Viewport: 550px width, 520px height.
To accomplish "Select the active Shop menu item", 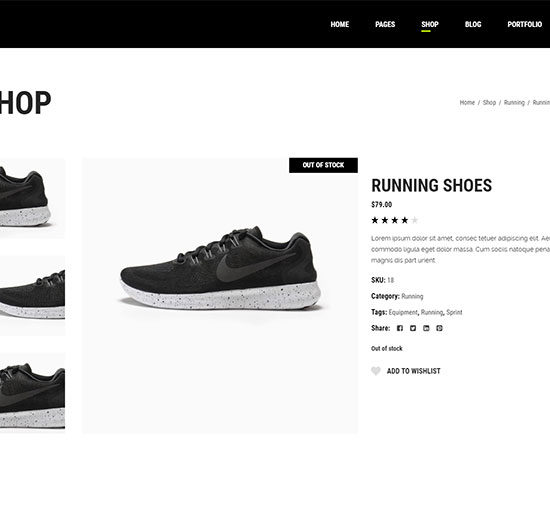I will (430, 24).
